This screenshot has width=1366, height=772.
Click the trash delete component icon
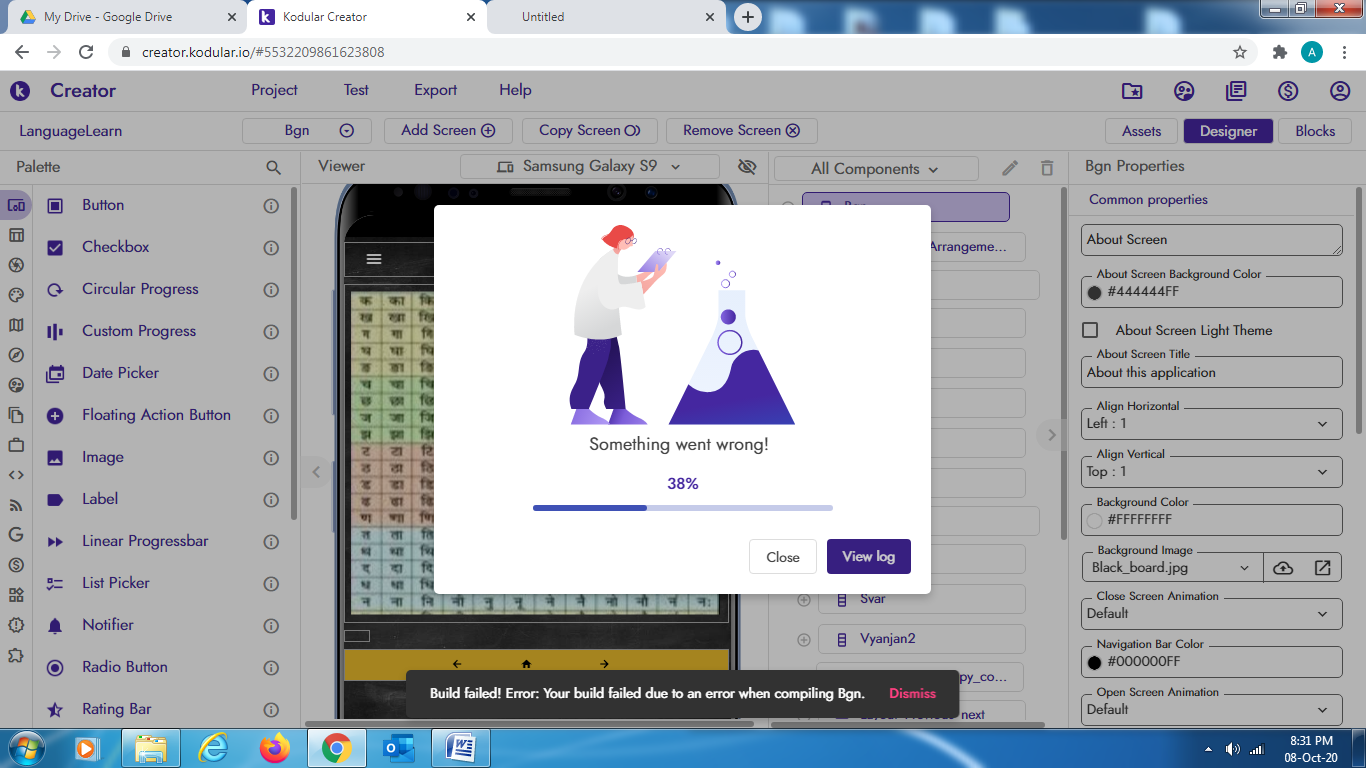click(1047, 168)
